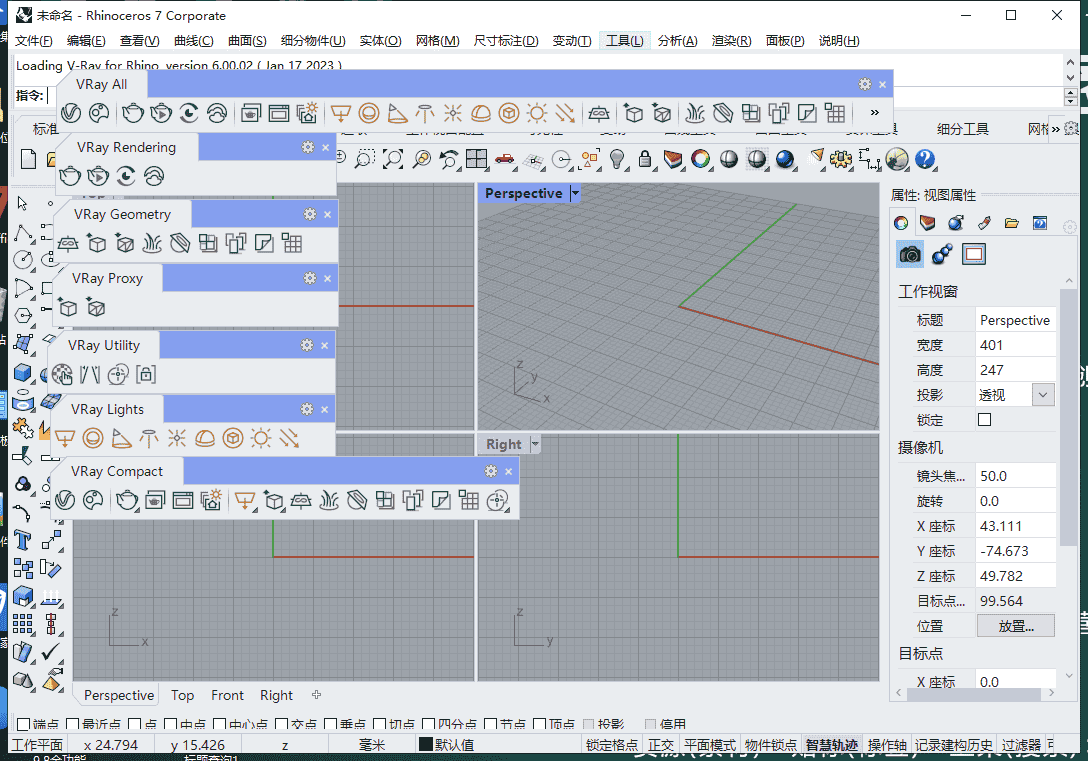Select the camera icon in viewport properties panel
The height and width of the screenshot is (761, 1088).
pyautogui.click(x=909, y=254)
